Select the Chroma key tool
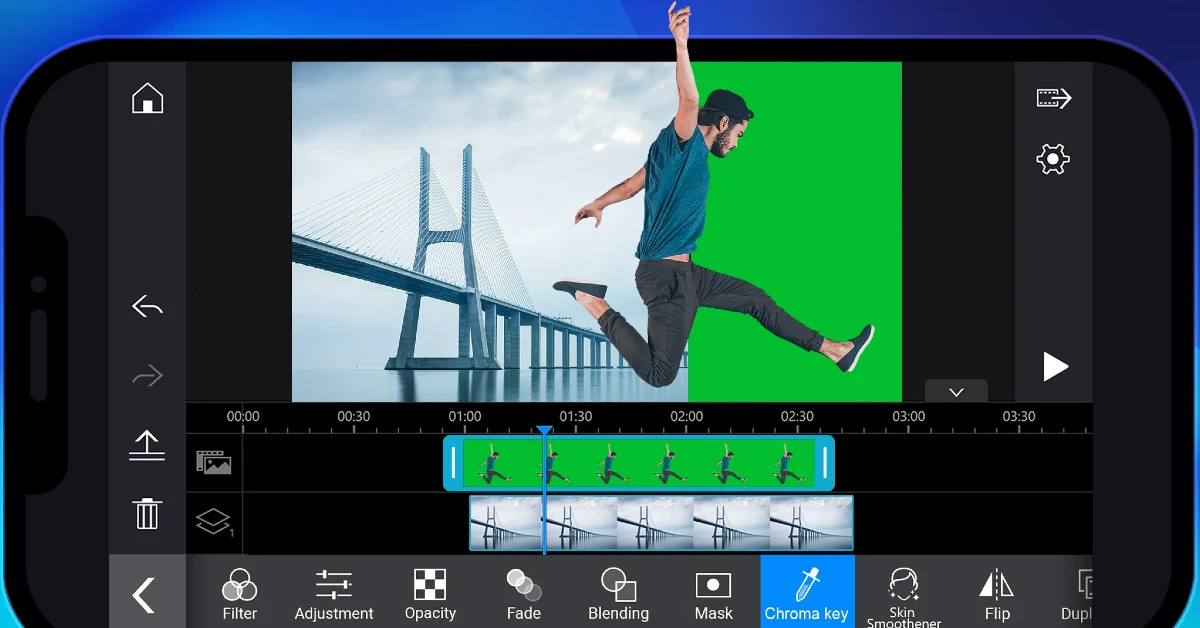The width and height of the screenshot is (1200, 628). coord(807,592)
